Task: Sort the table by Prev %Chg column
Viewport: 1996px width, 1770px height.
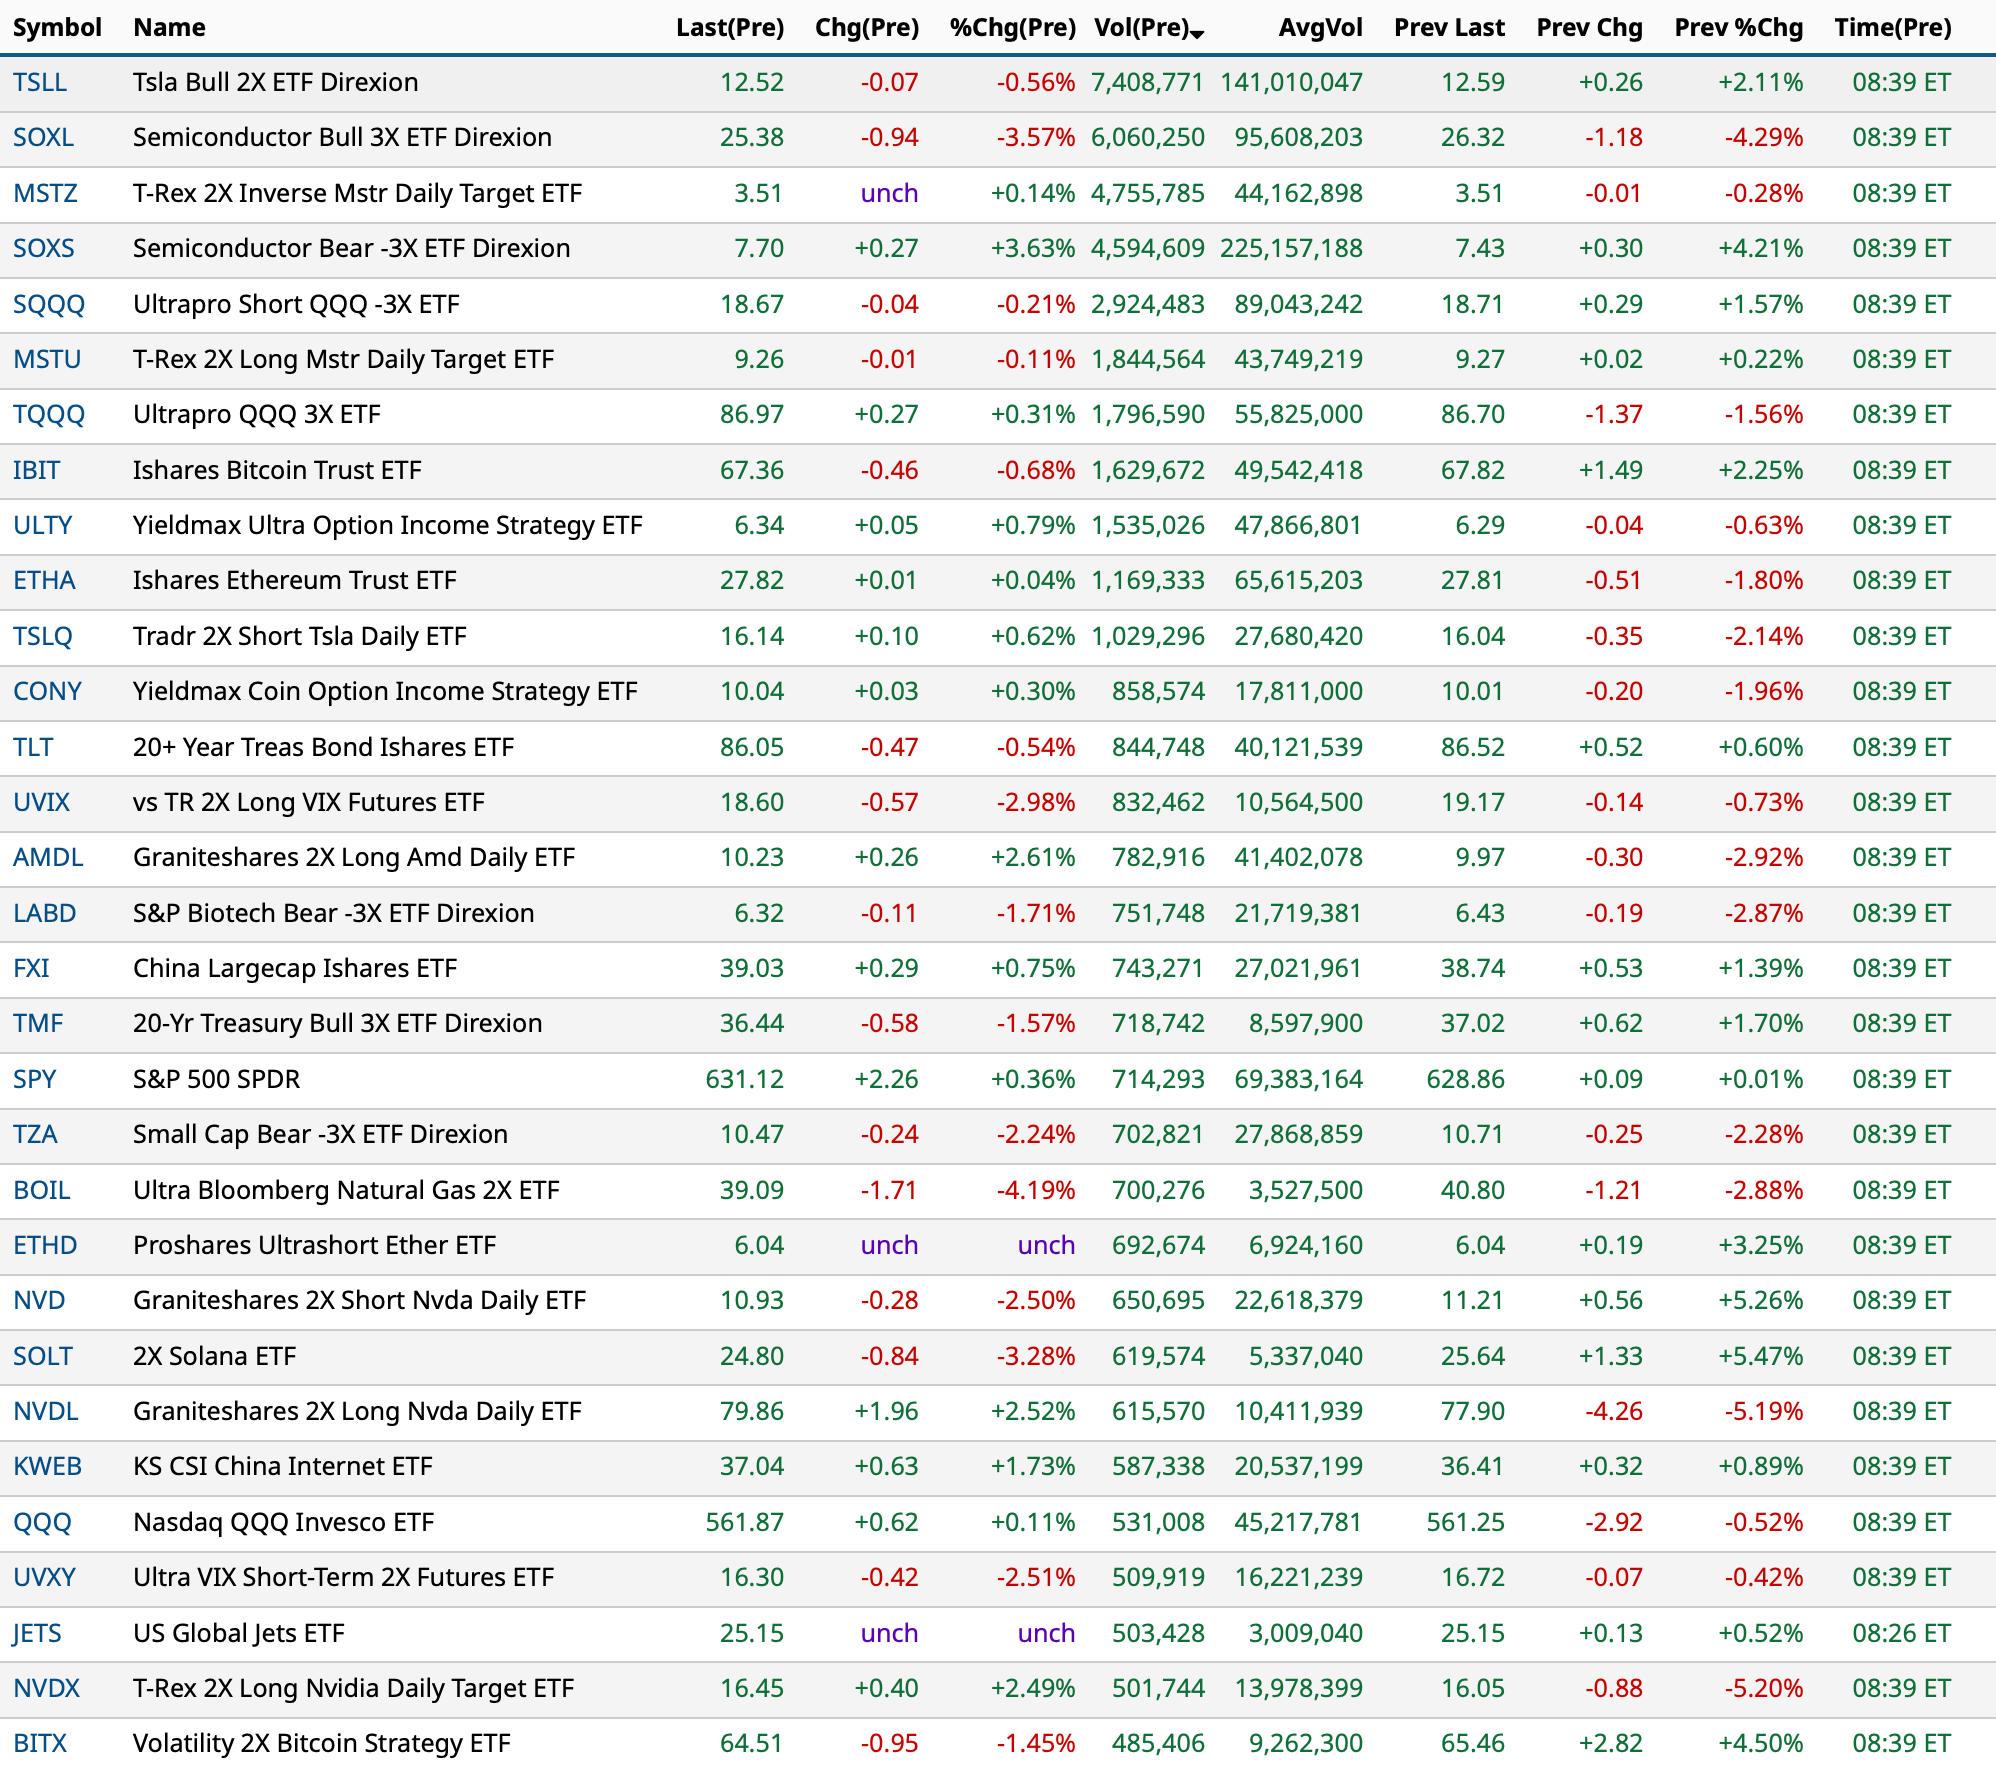Action: point(1739,27)
